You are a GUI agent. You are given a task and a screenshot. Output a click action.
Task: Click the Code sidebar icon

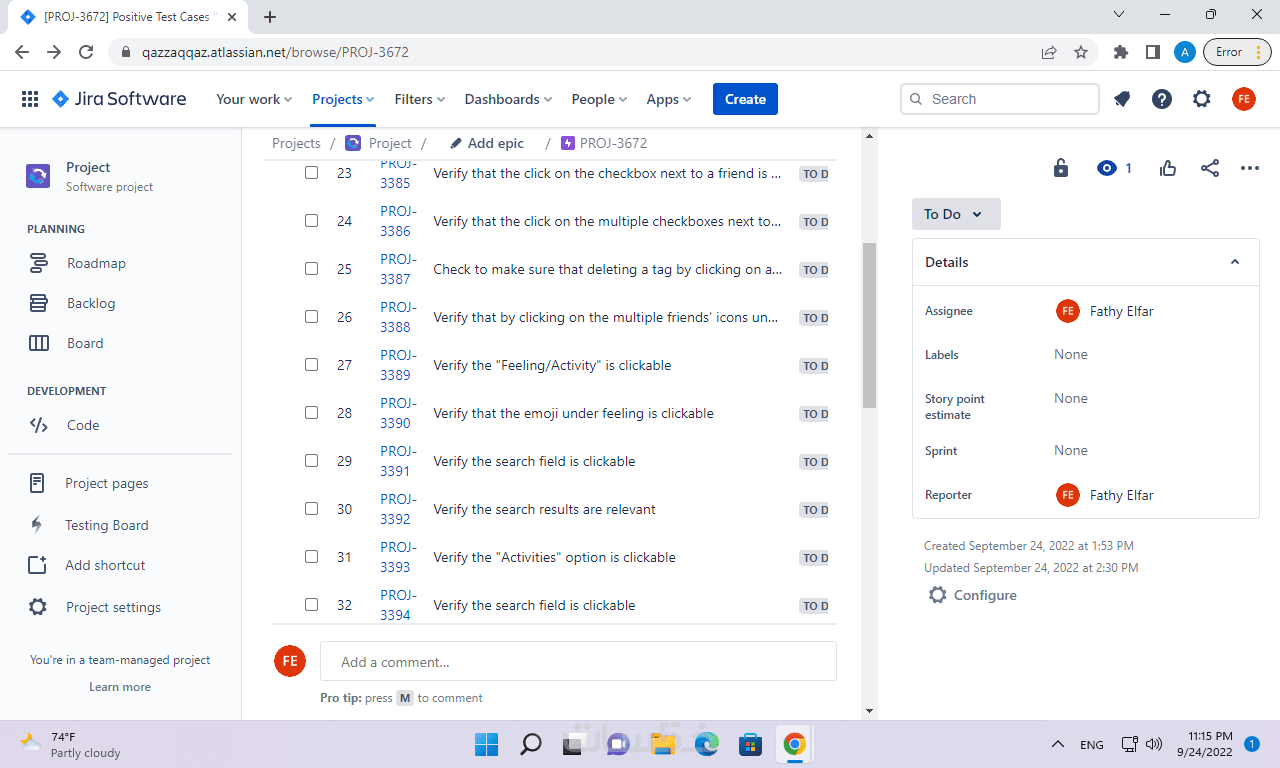pyautogui.click(x=39, y=425)
